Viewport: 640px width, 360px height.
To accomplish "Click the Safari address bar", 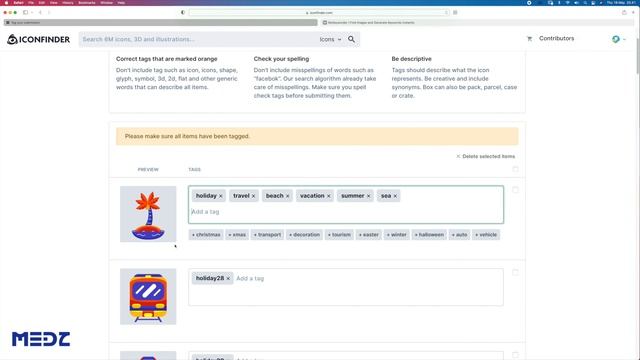I will (319, 12).
